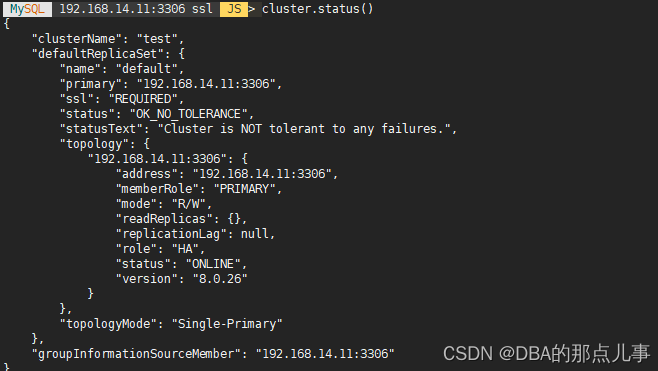This screenshot has width=658, height=371.
Task: Click the topologyMode value Single-Primary
Action: click(227, 324)
